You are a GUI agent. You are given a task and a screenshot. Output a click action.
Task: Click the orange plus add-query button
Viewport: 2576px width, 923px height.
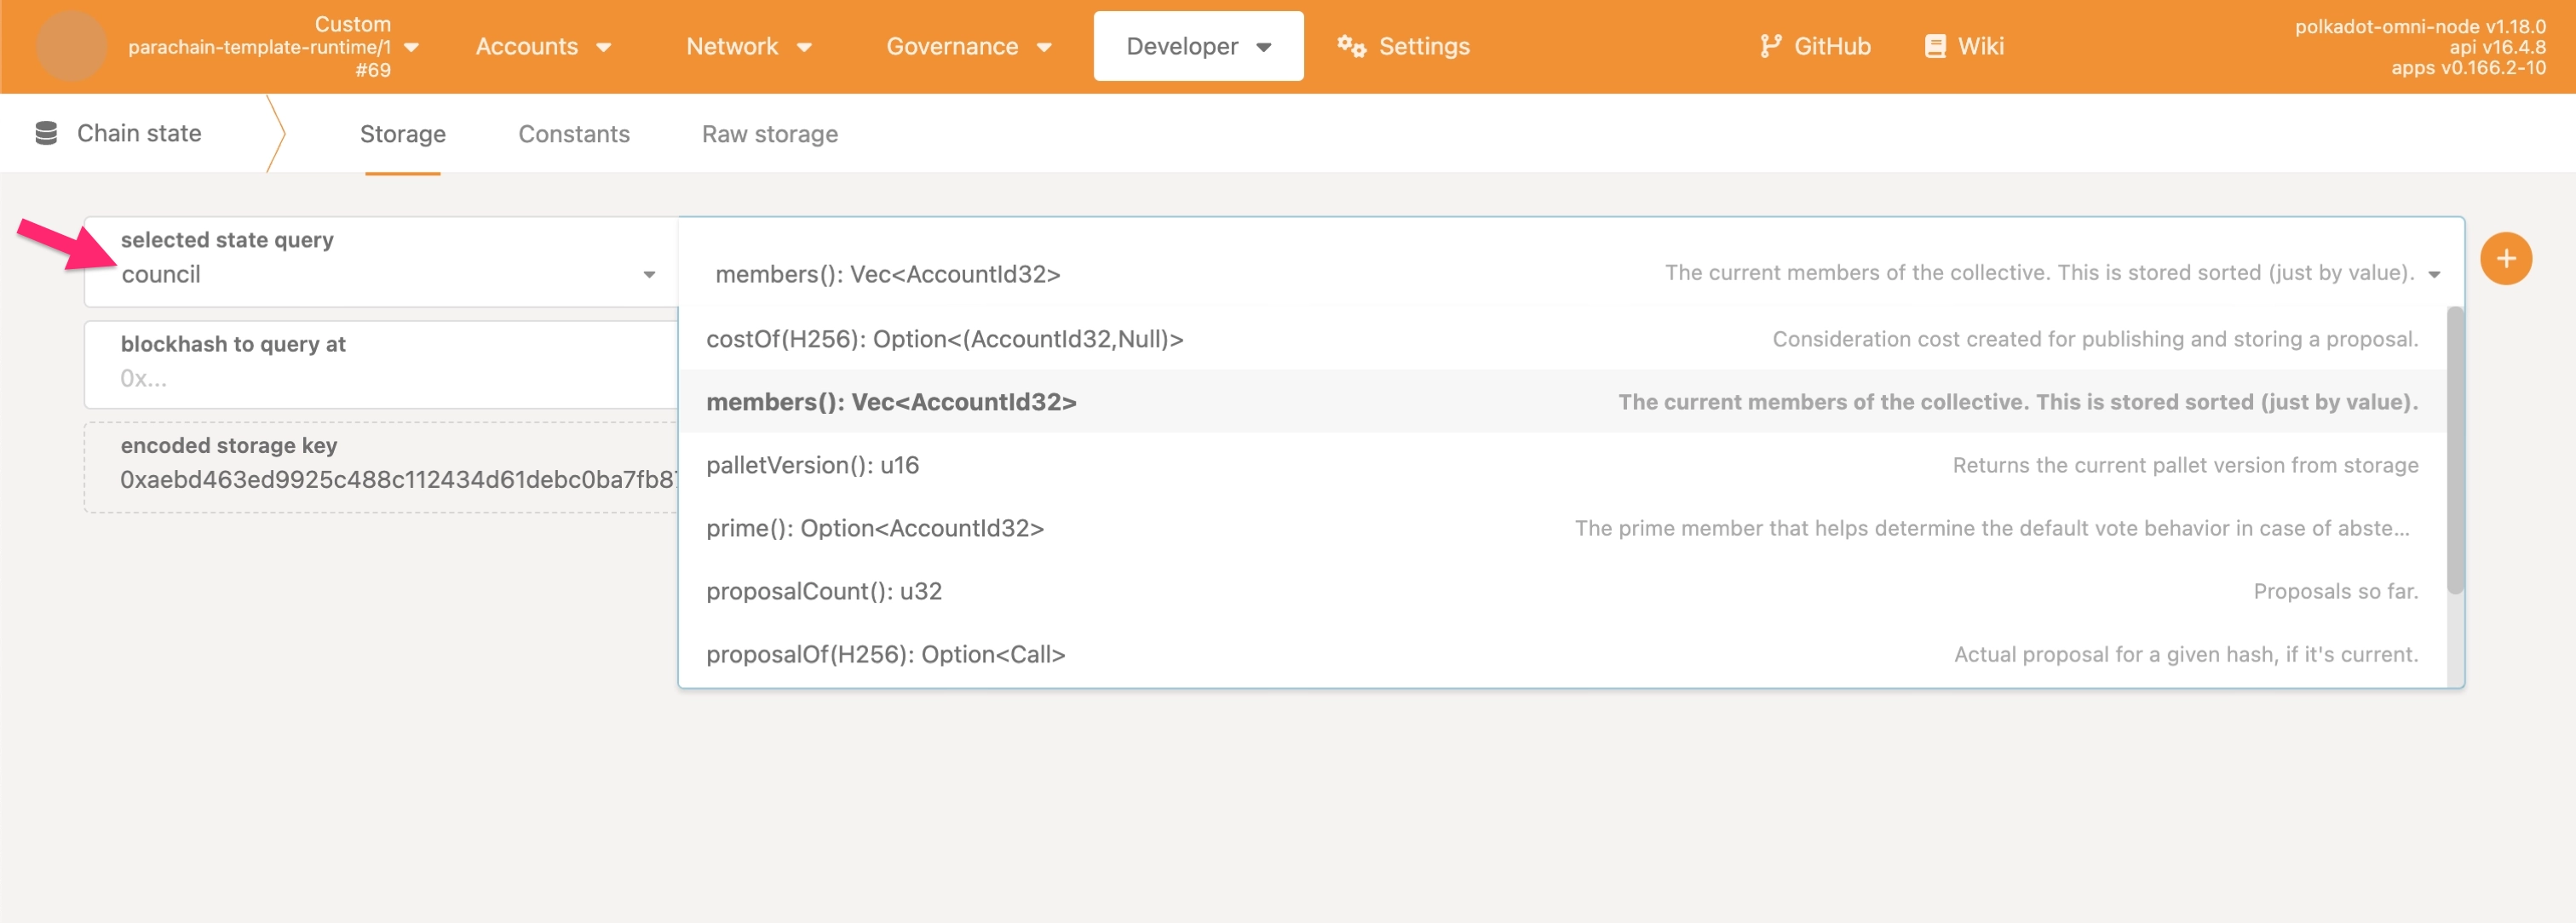[x=2505, y=260]
